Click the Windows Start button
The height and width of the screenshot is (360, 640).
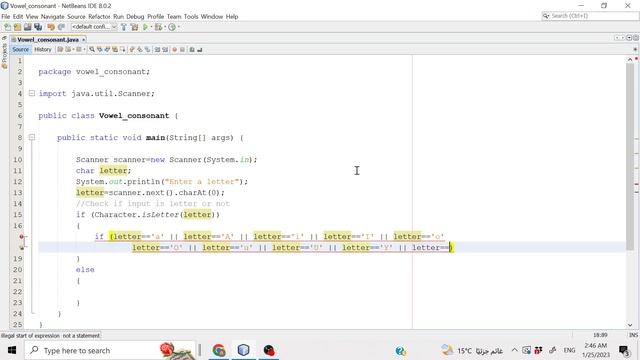tap(12, 350)
